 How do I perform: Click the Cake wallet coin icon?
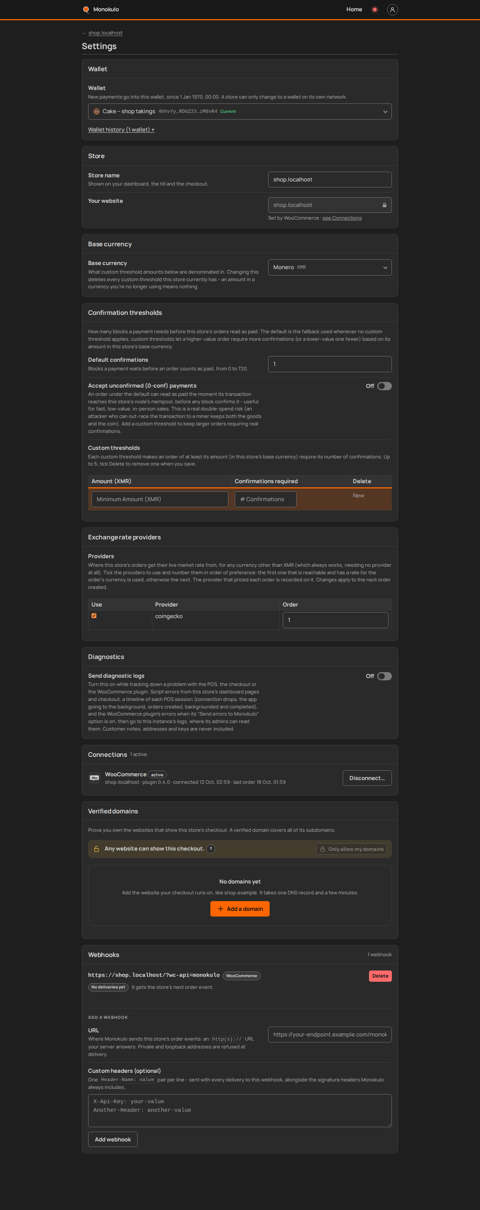[97, 111]
